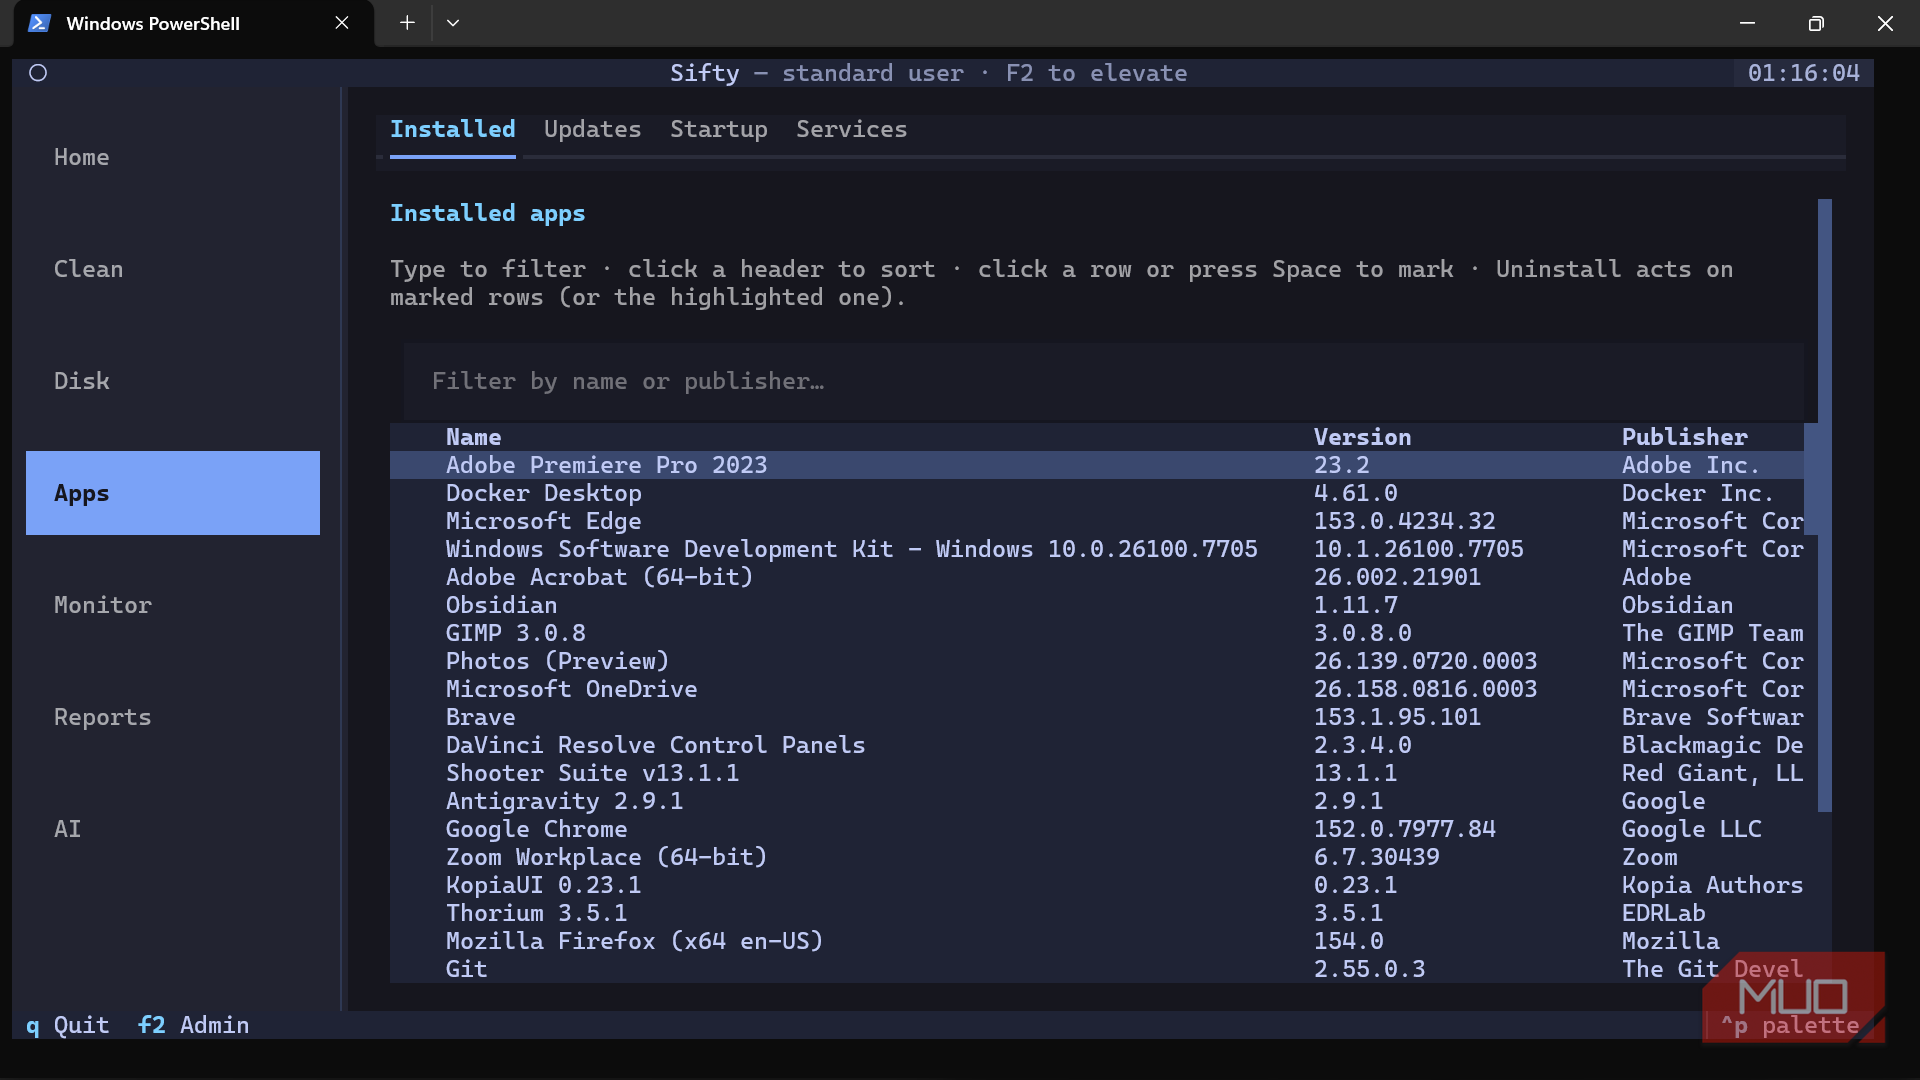1920x1080 pixels.
Task: Go to Home in the sidebar
Action: click(x=173, y=157)
